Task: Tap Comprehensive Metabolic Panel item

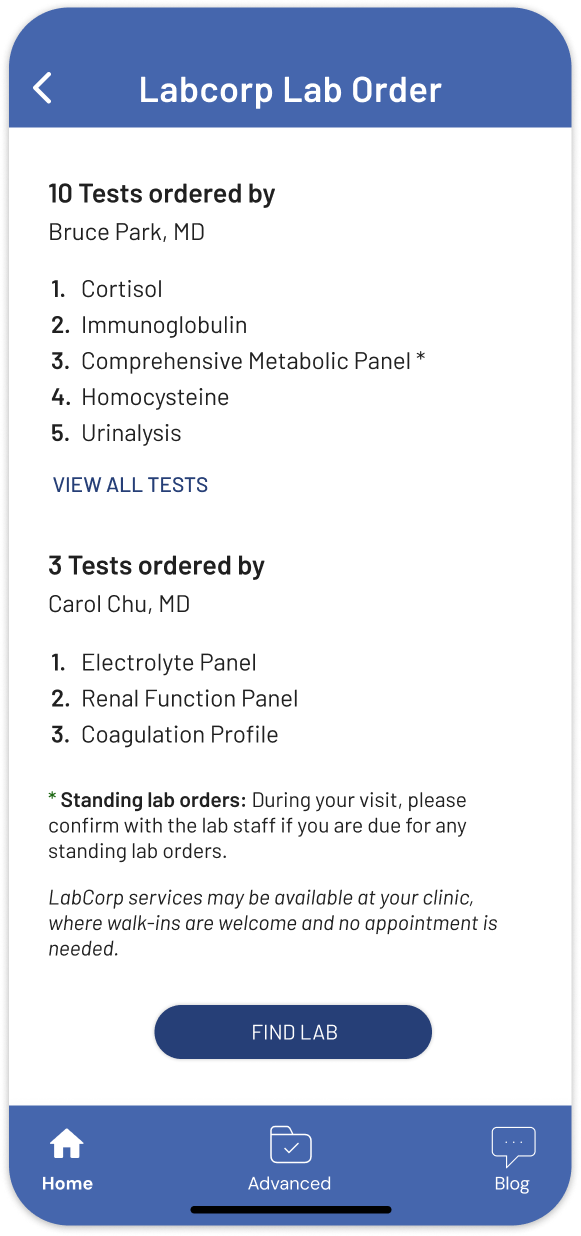Action: point(246,361)
